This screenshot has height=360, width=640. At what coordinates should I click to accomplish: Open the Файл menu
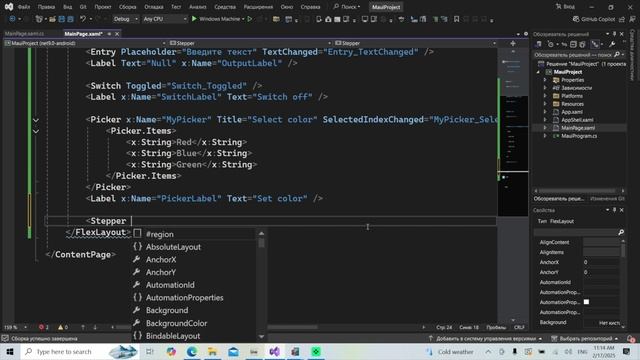tap(24, 7)
